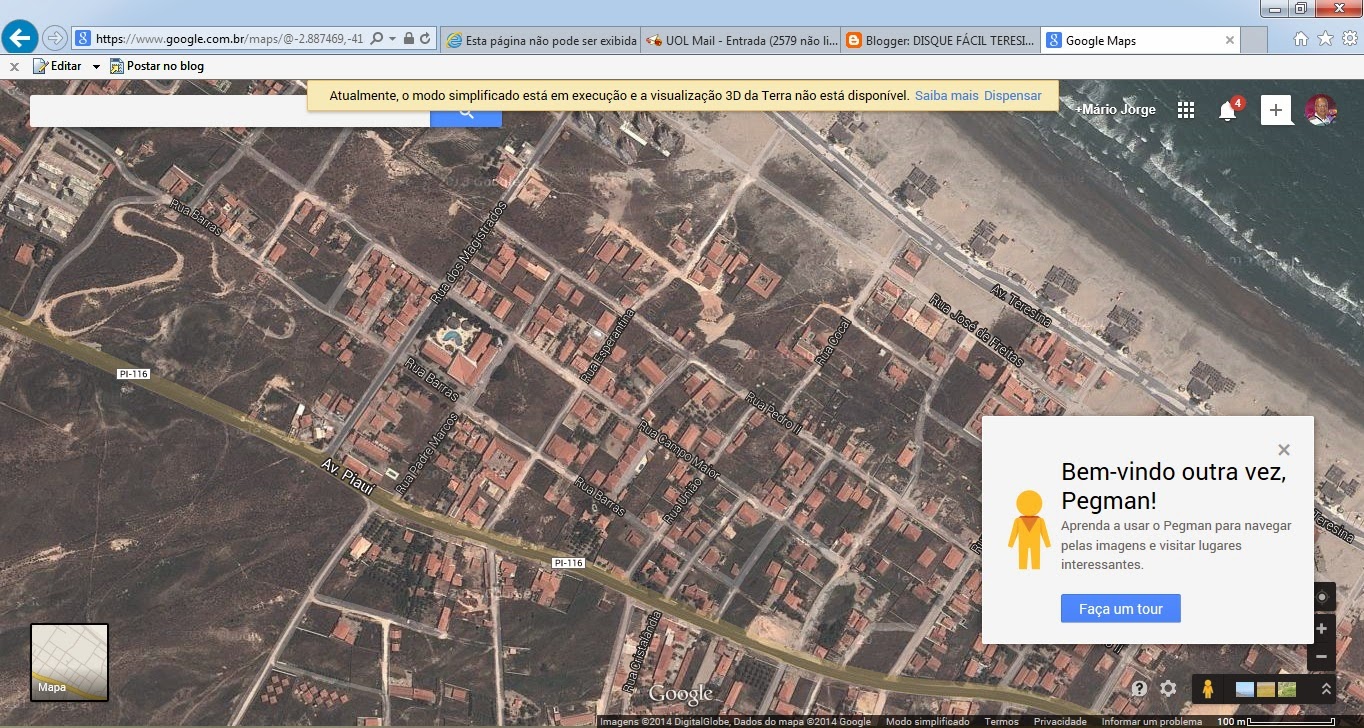The height and width of the screenshot is (728, 1364).
Task: Open the 'Saiba mais' link
Action: pos(946,96)
